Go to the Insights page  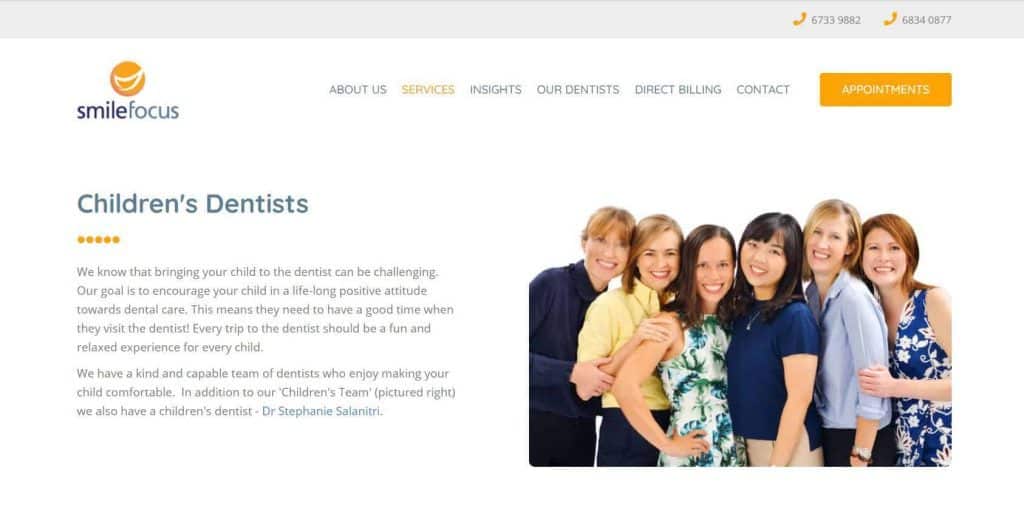(496, 89)
